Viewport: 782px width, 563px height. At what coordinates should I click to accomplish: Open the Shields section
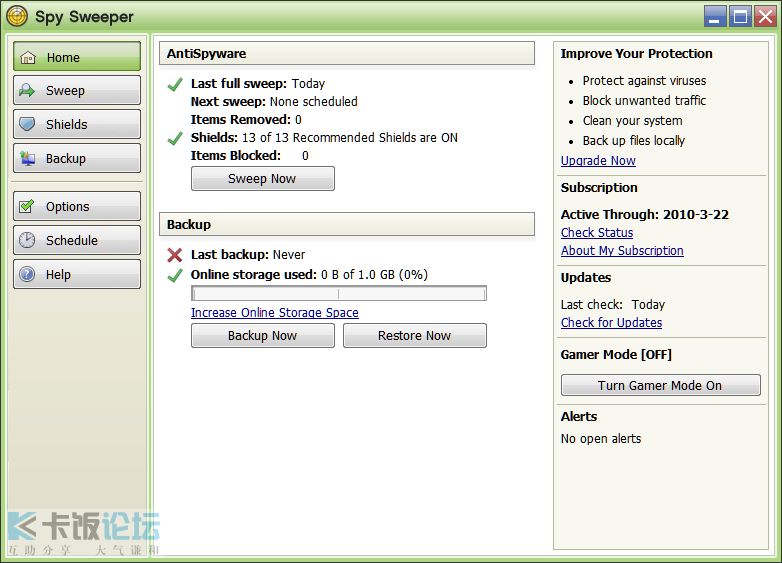tap(77, 124)
